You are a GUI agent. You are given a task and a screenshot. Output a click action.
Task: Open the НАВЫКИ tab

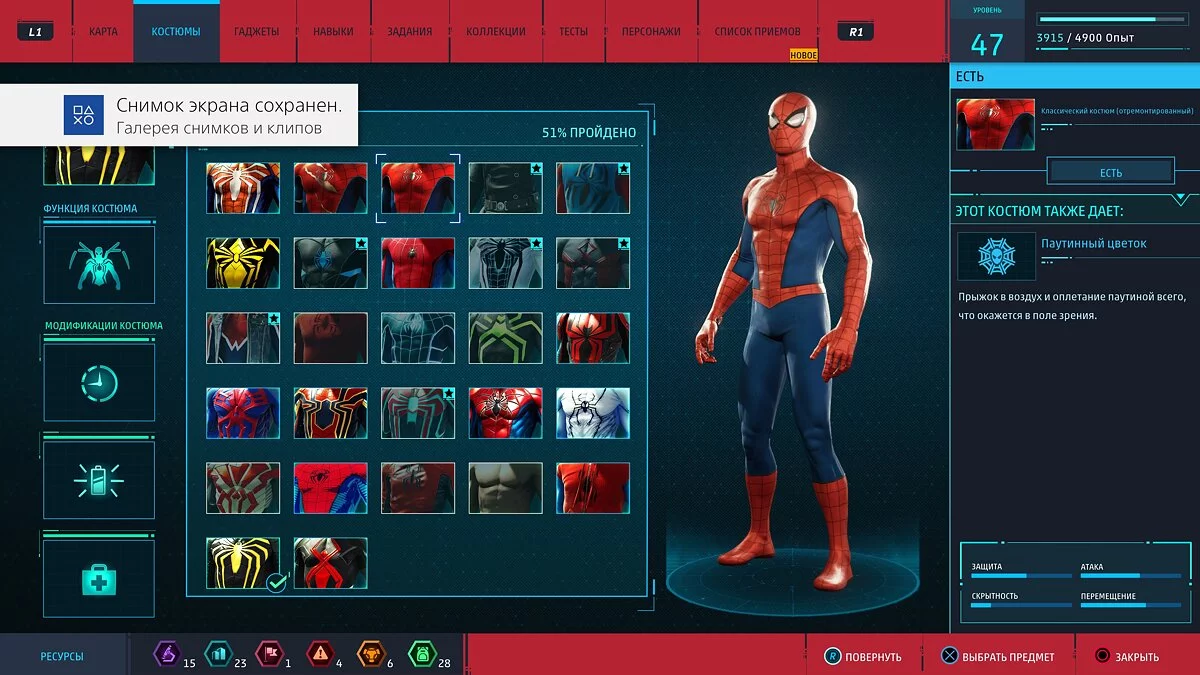point(333,31)
